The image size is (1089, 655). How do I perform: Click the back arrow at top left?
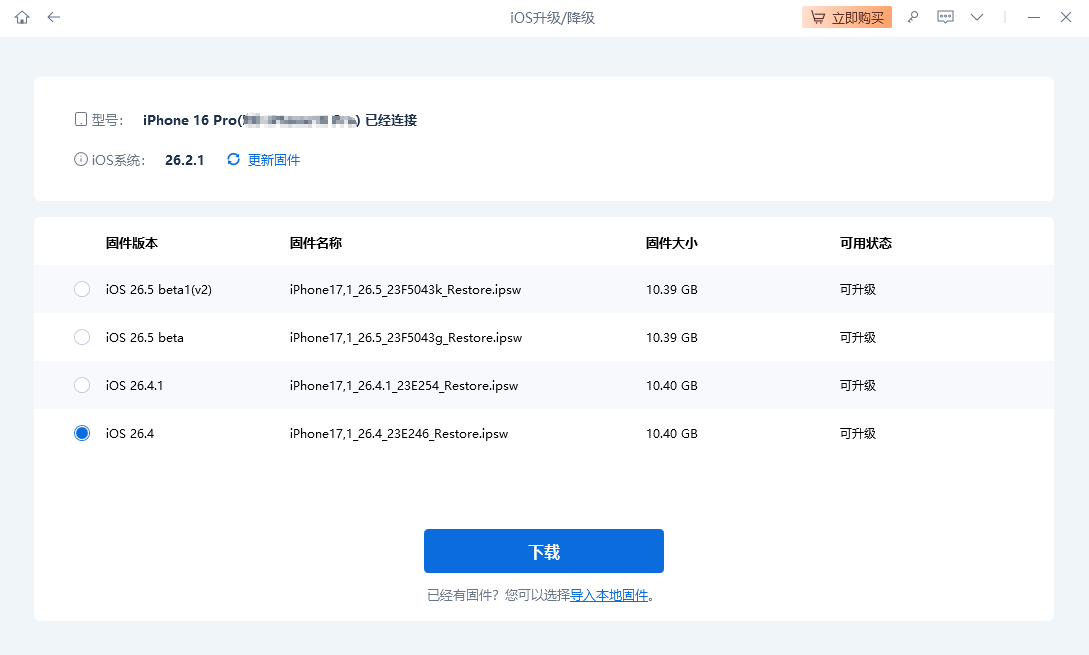(53, 17)
